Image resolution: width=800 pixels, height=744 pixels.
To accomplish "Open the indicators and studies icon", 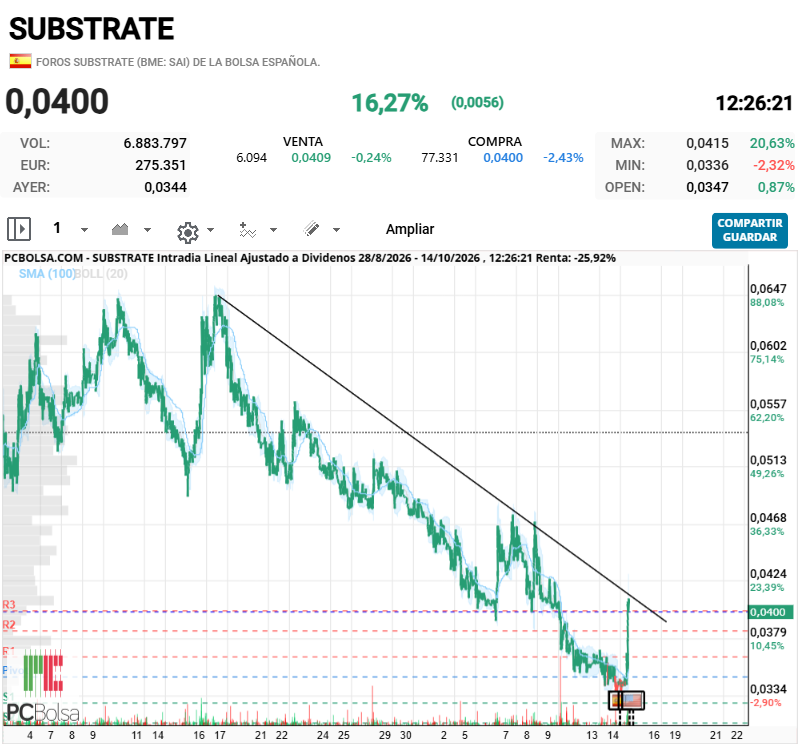I will click(247, 230).
